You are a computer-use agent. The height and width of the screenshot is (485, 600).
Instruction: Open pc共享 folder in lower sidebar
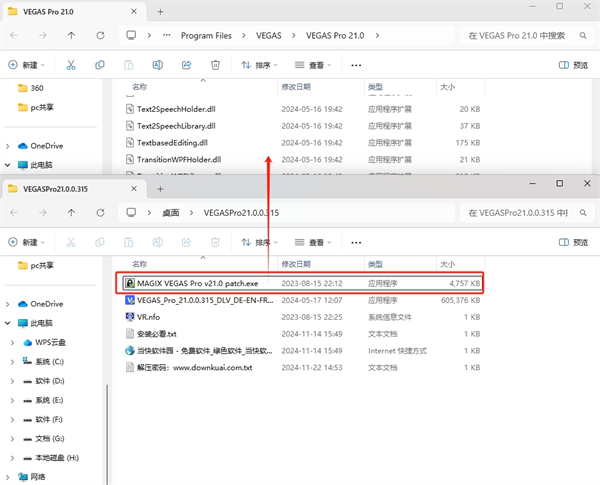[36, 265]
